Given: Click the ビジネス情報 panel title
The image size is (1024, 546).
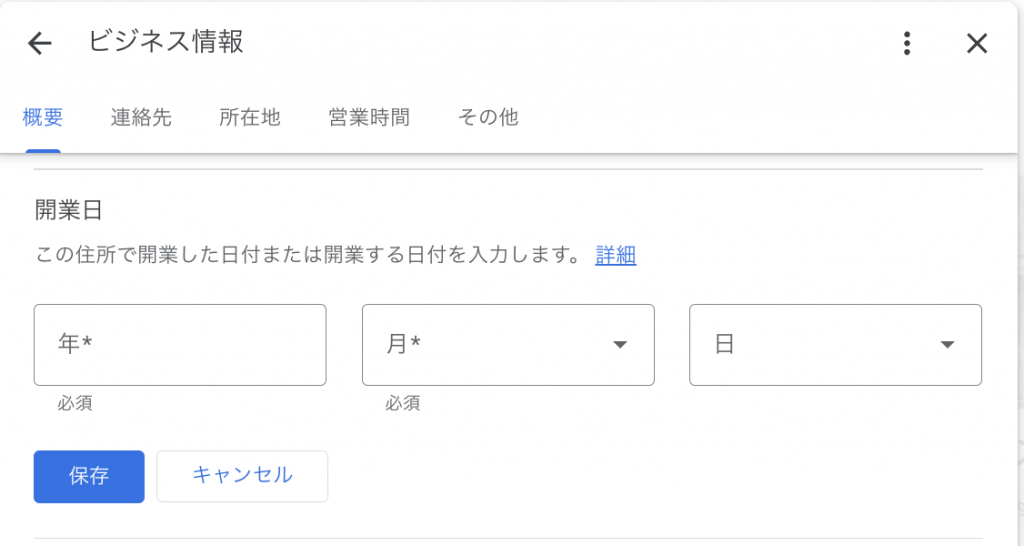Looking at the screenshot, I should [166, 41].
